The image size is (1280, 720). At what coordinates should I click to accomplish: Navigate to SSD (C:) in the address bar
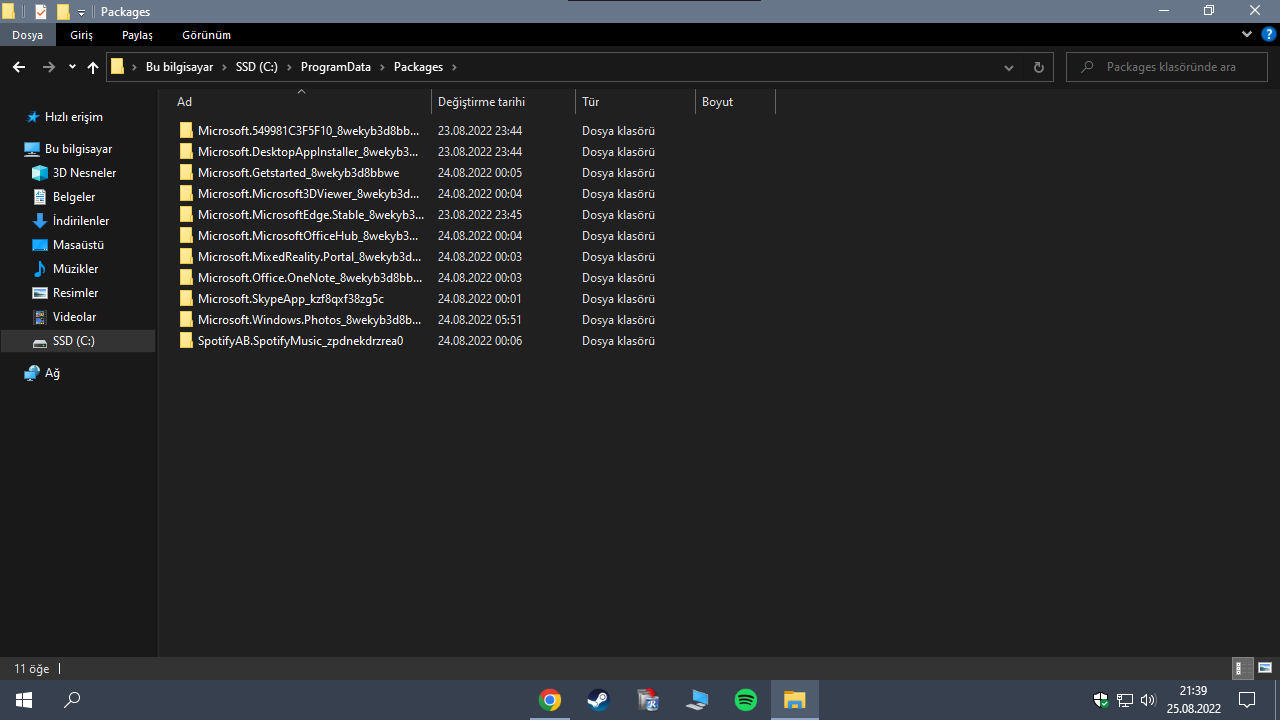click(x=257, y=67)
